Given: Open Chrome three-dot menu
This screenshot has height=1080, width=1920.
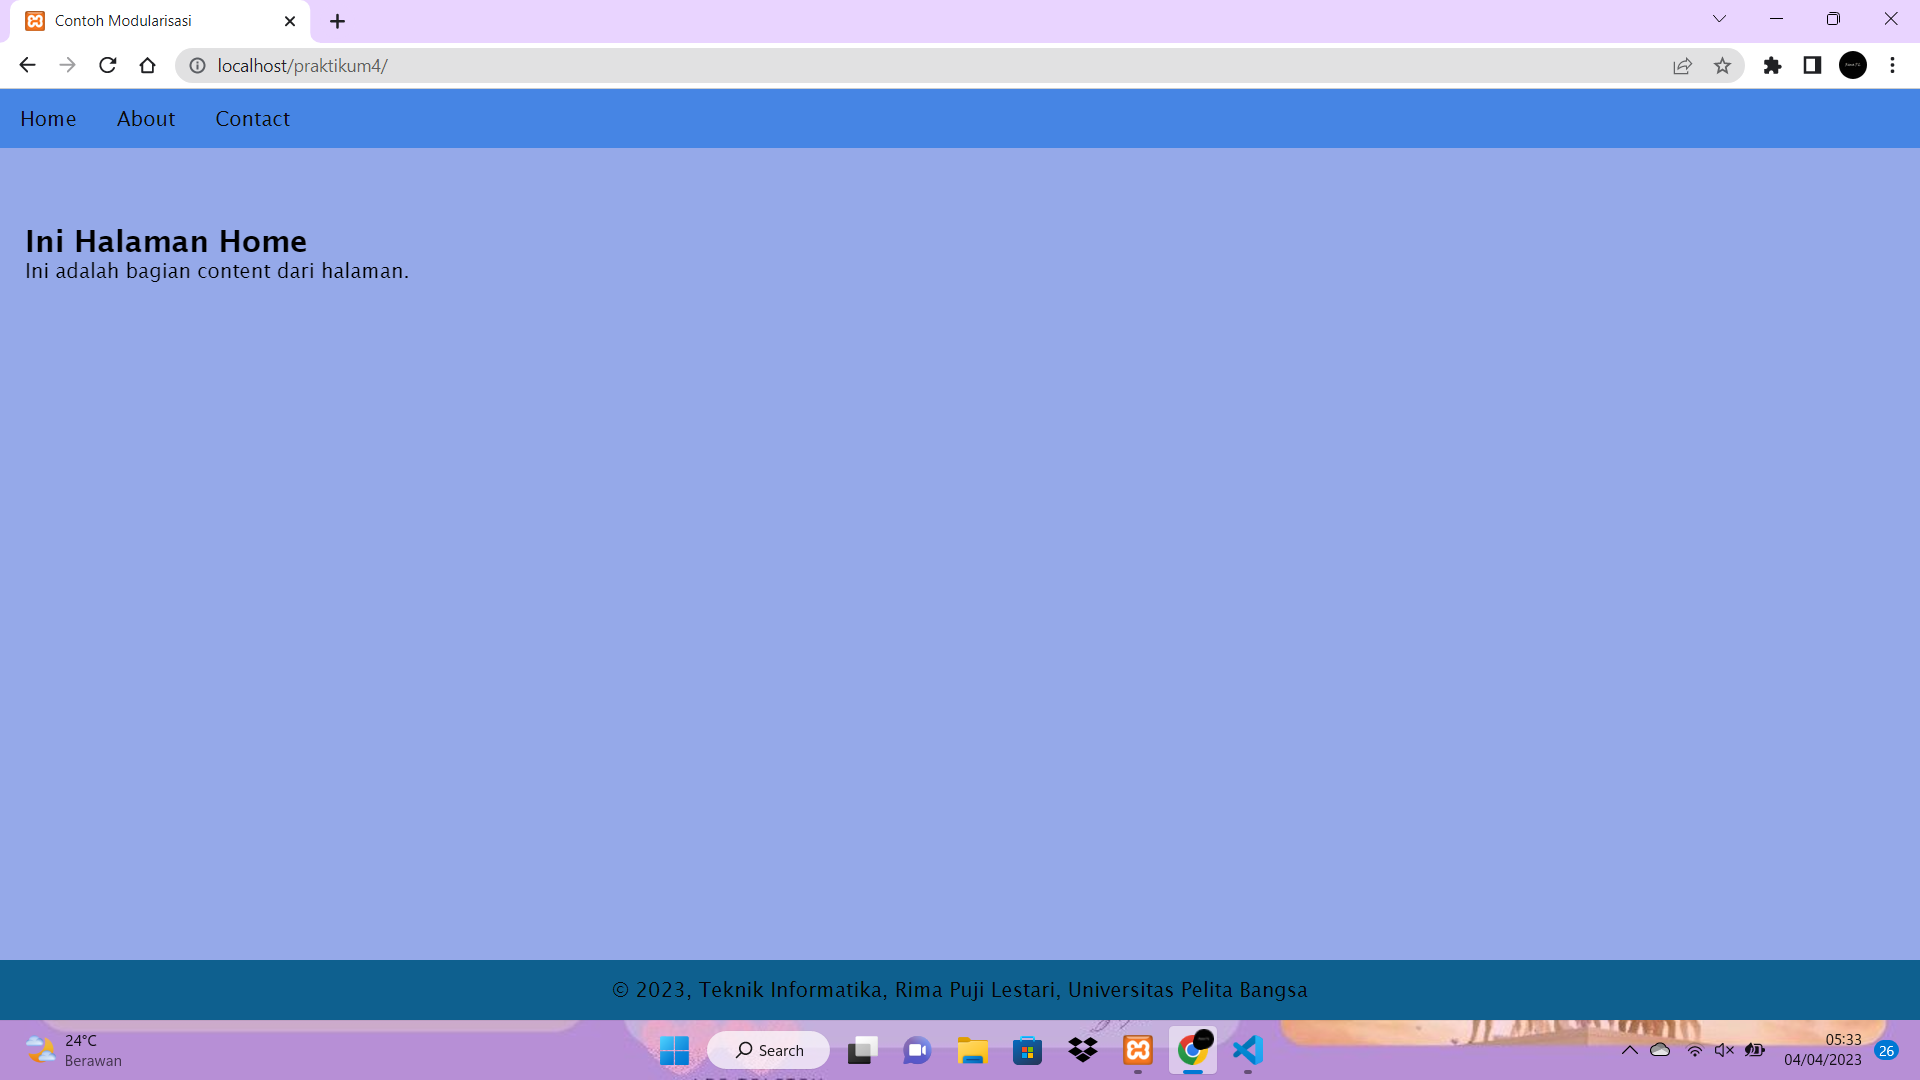Looking at the screenshot, I should (x=1892, y=66).
